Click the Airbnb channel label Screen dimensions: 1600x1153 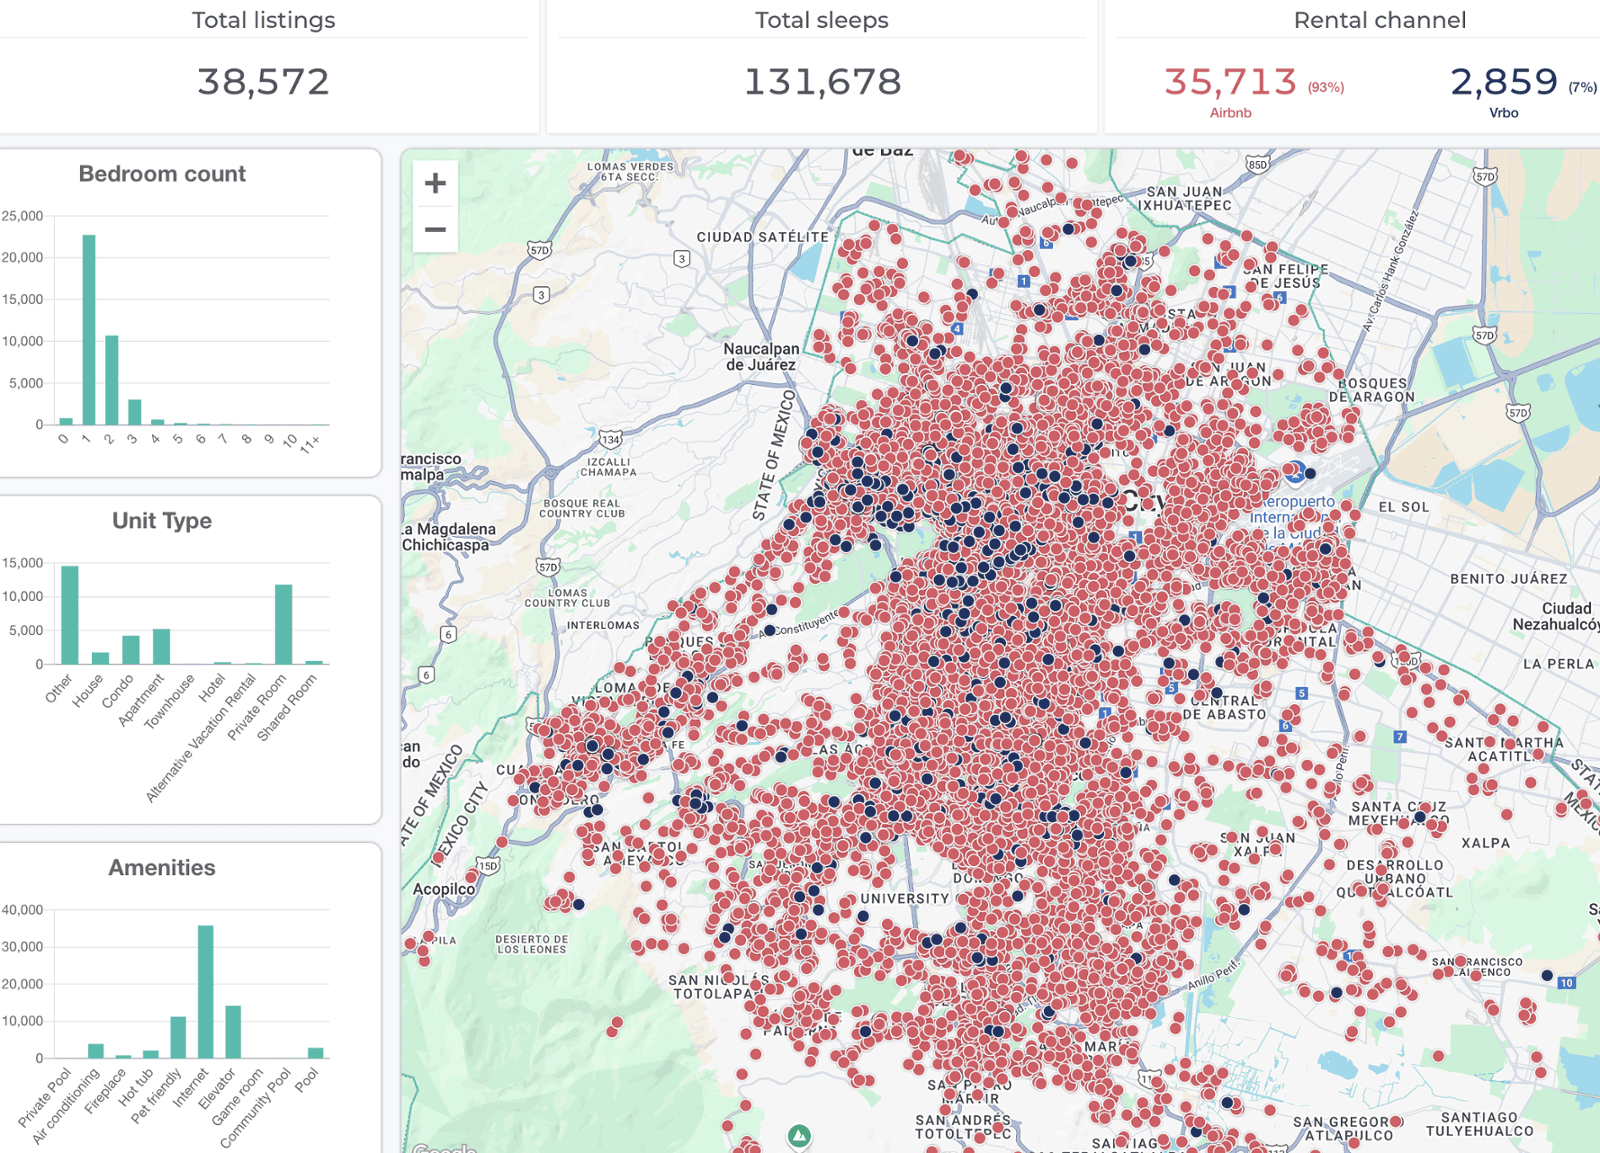1230,113
